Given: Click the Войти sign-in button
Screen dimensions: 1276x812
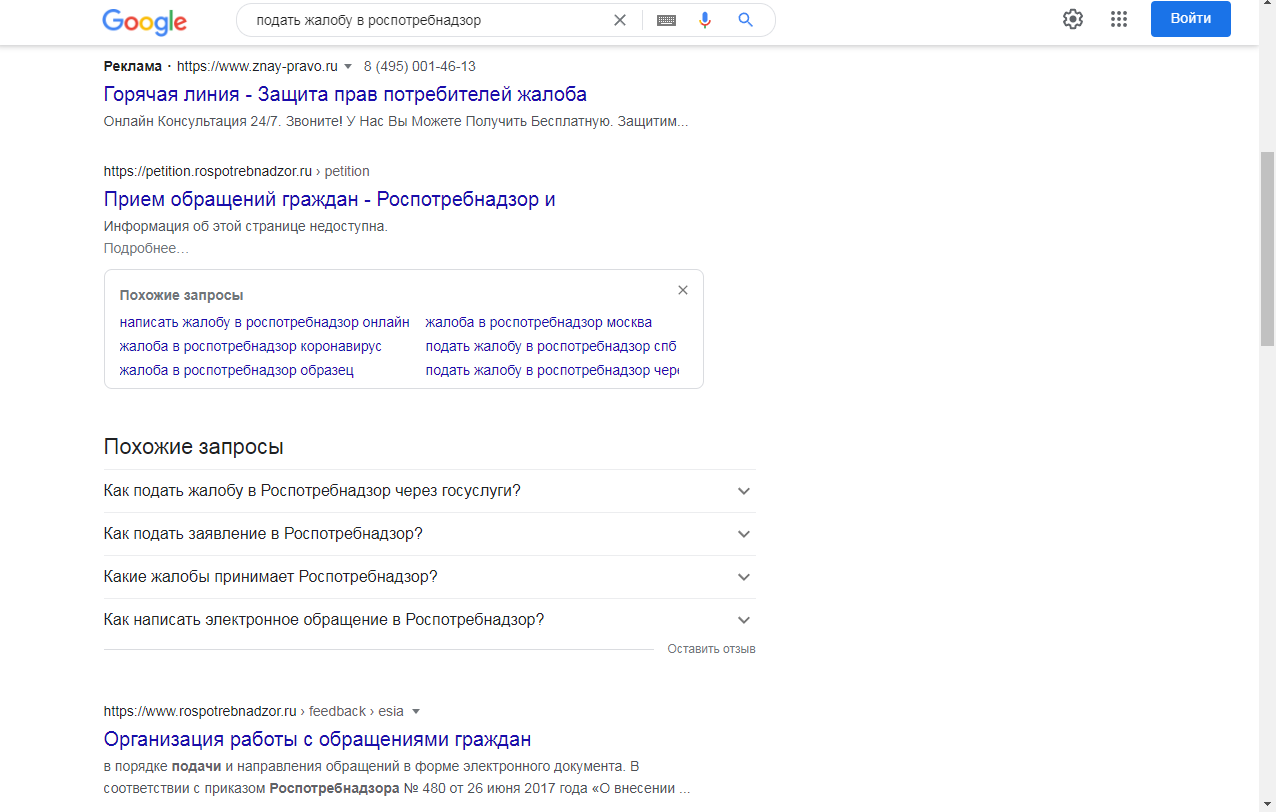Looking at the screenshot, I should pyautogui.click(x=1191, y=19).
